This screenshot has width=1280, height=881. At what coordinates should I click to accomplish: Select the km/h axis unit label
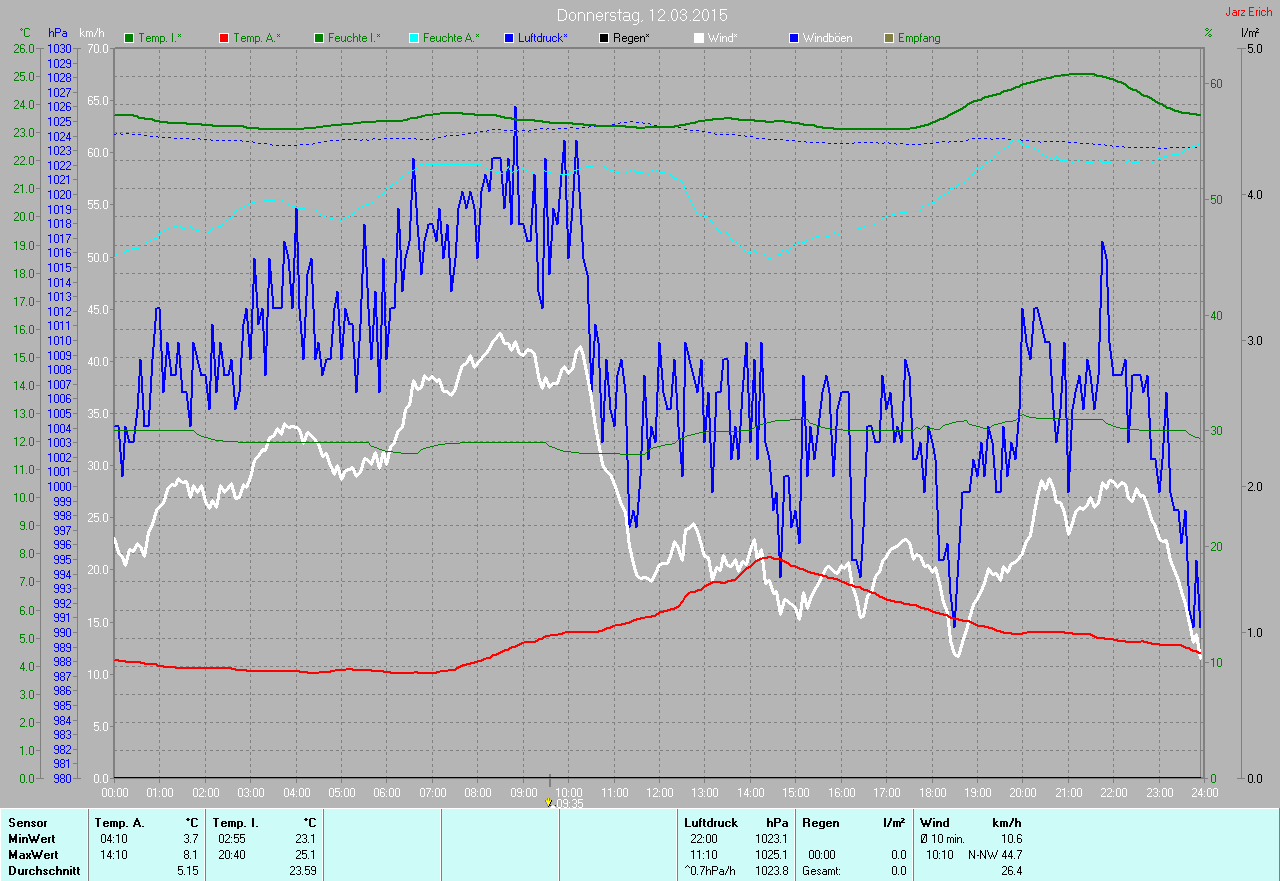(92, 34)
